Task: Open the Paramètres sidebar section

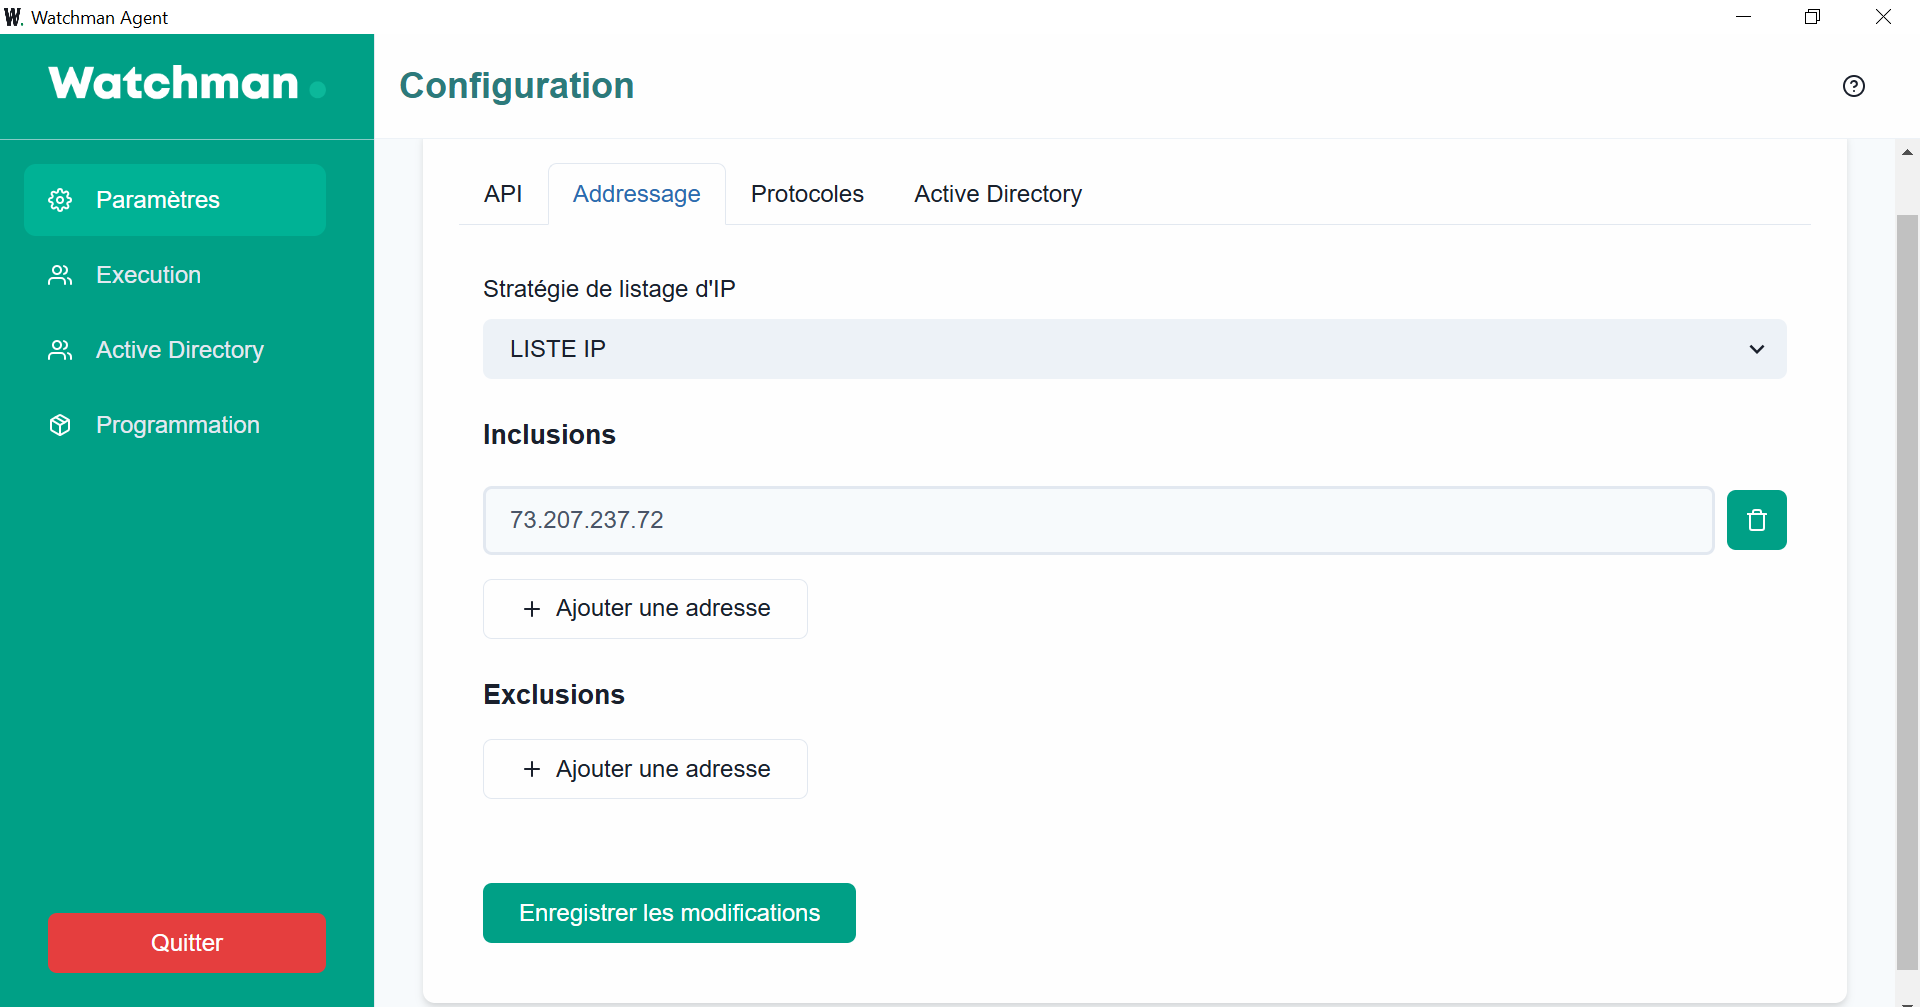Action: coord(175,200)
